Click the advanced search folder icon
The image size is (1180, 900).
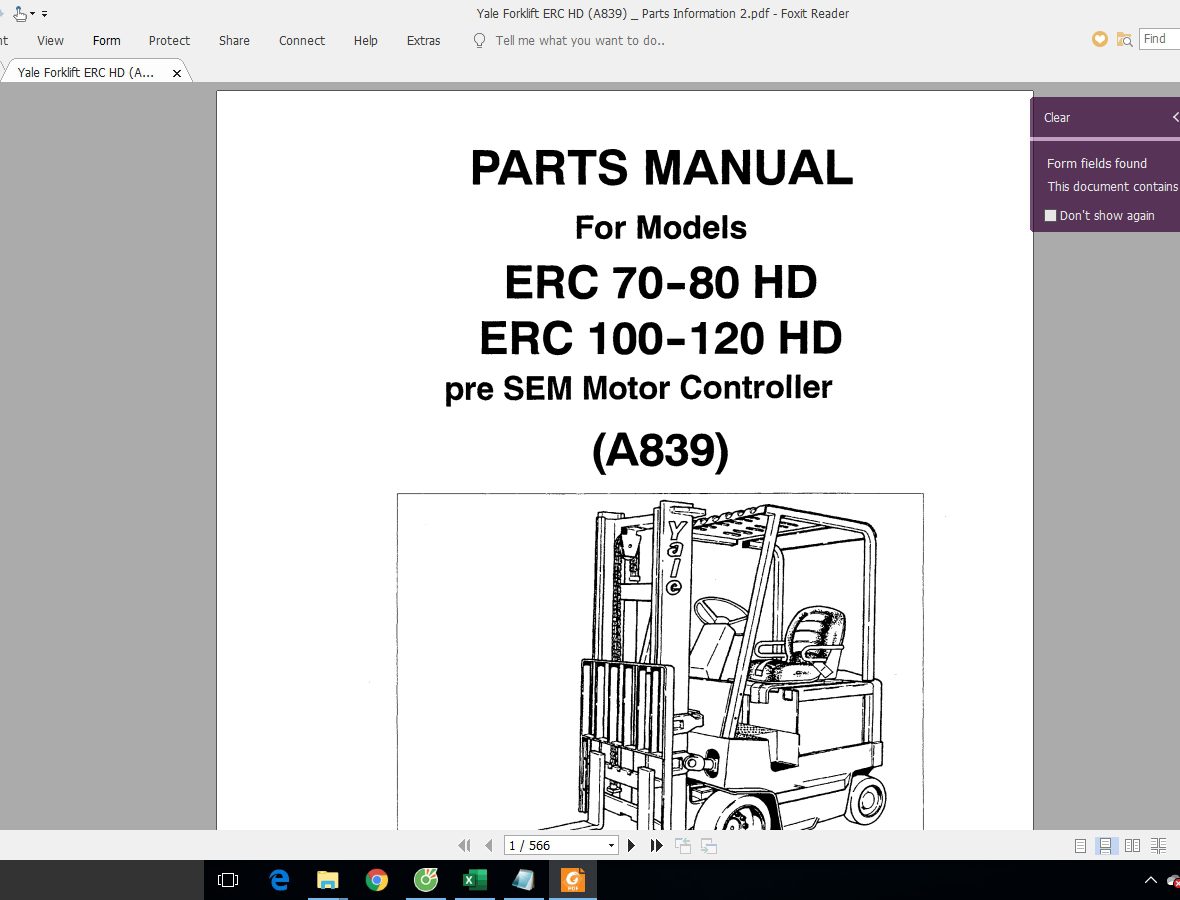[1124, 39]
